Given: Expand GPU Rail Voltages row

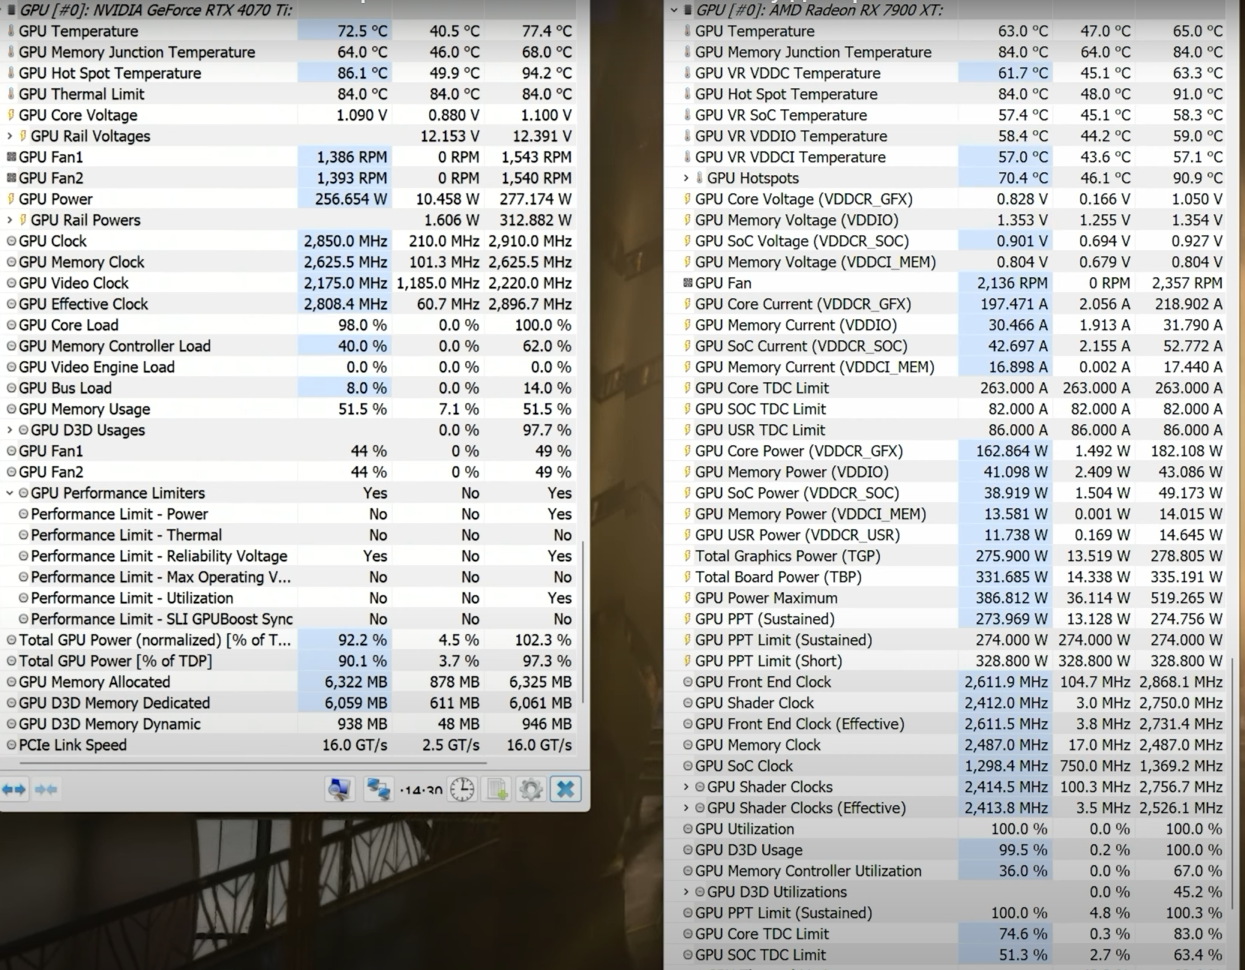Looking at the screenshot, I should [10, 136].
